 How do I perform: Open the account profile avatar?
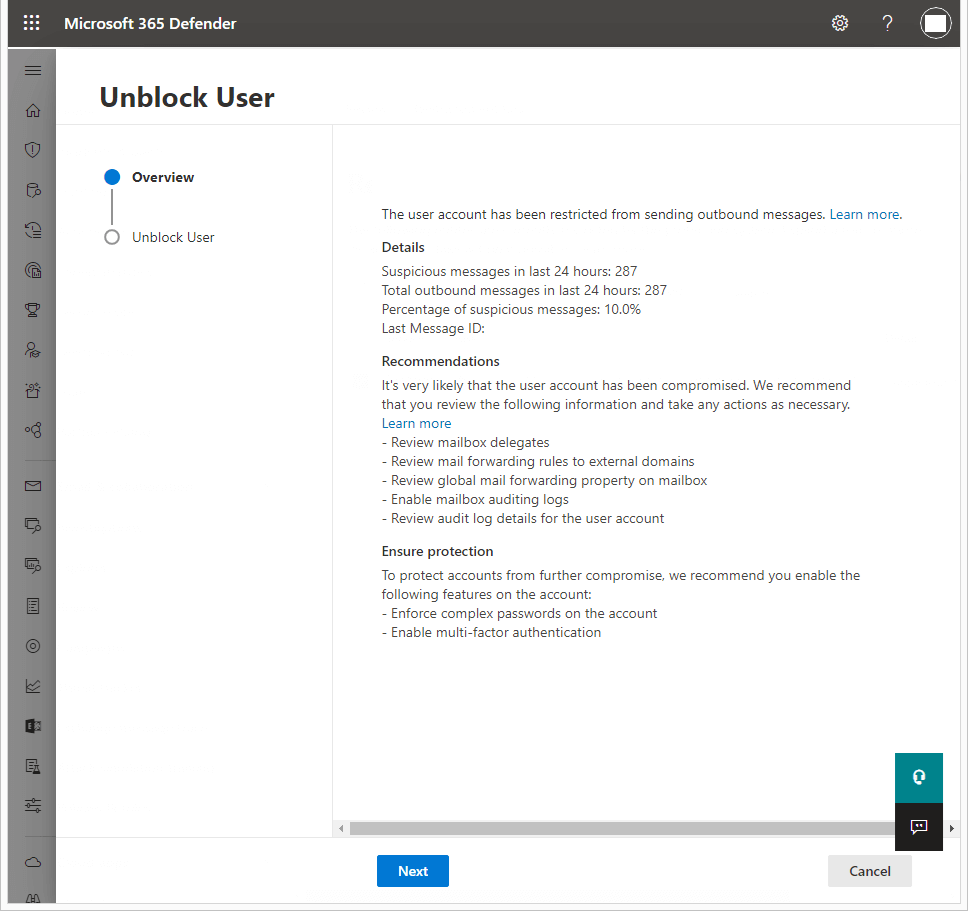935,23
